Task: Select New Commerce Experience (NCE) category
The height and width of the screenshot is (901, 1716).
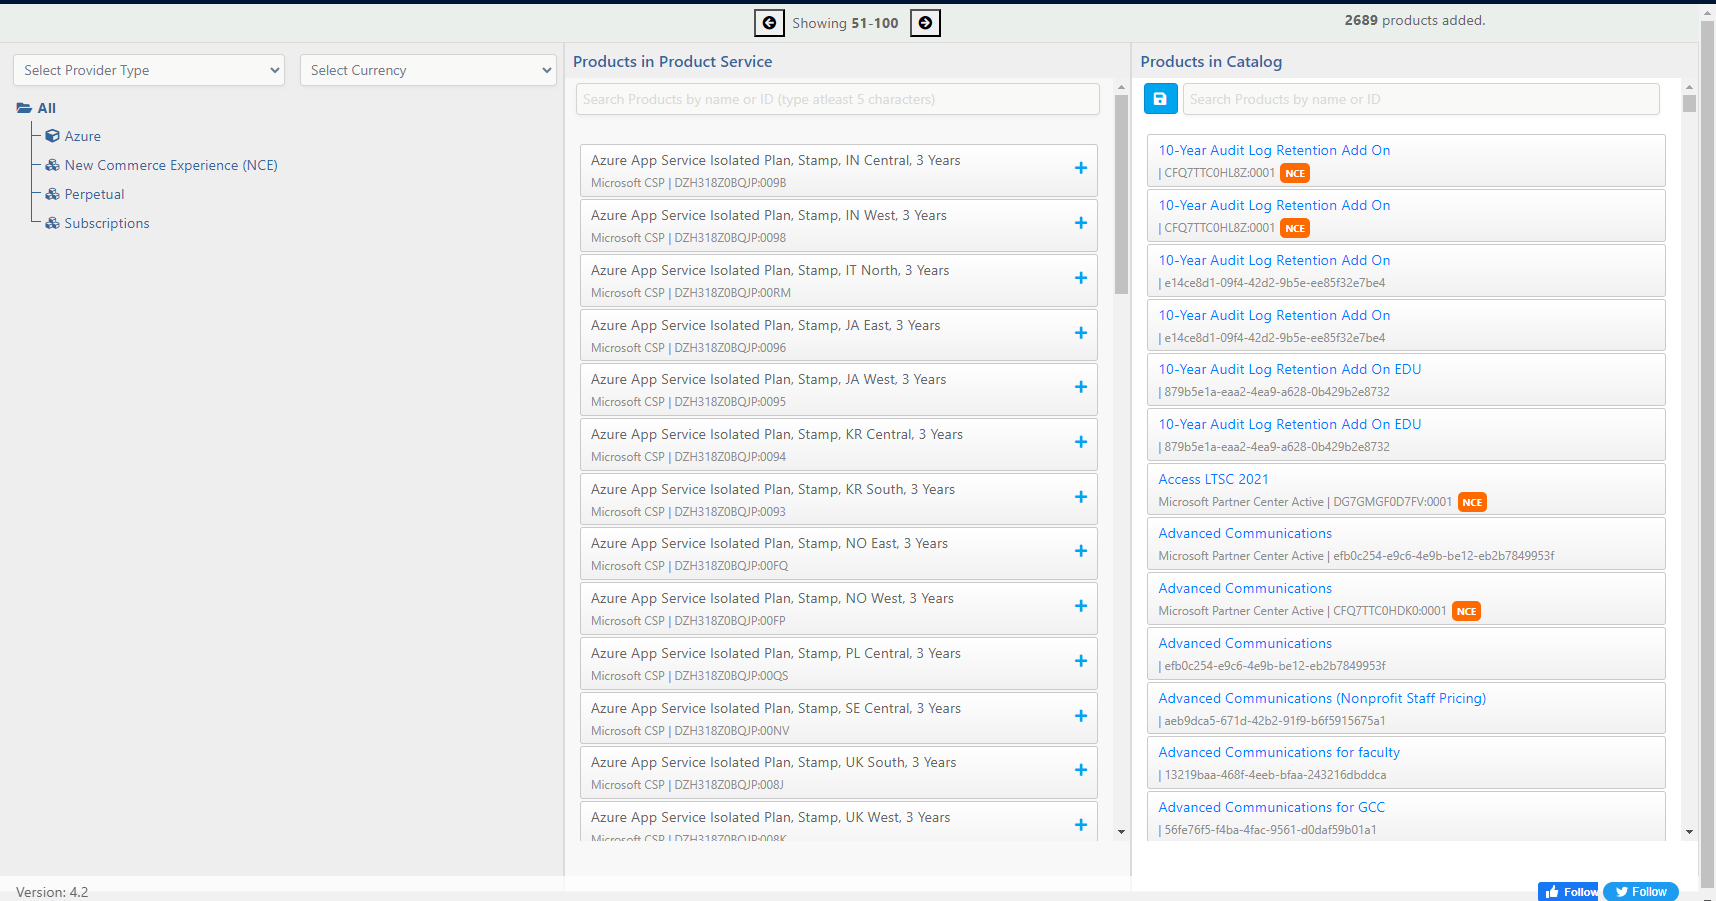Action: tap(171, 165)
